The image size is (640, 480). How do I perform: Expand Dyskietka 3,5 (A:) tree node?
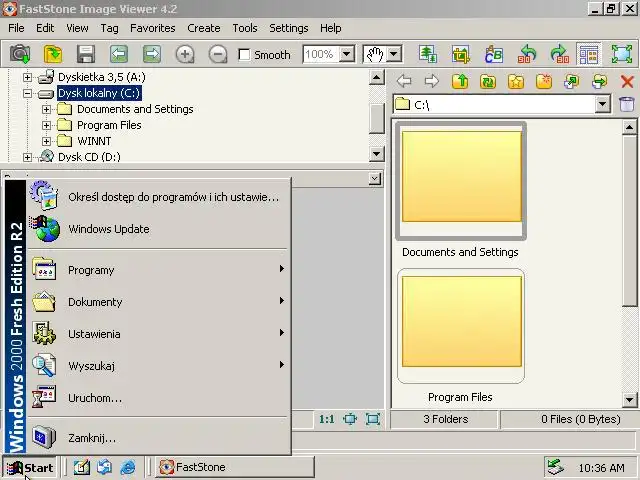27,77
